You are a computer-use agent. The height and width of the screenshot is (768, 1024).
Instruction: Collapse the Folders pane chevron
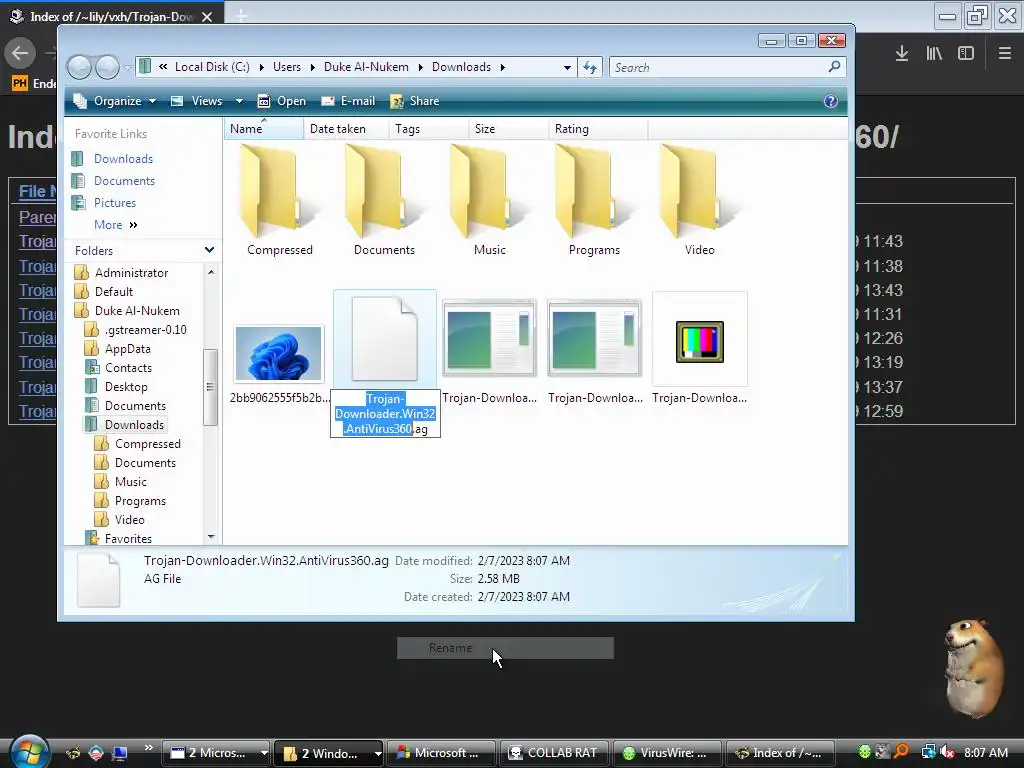(x=209, y=250)
